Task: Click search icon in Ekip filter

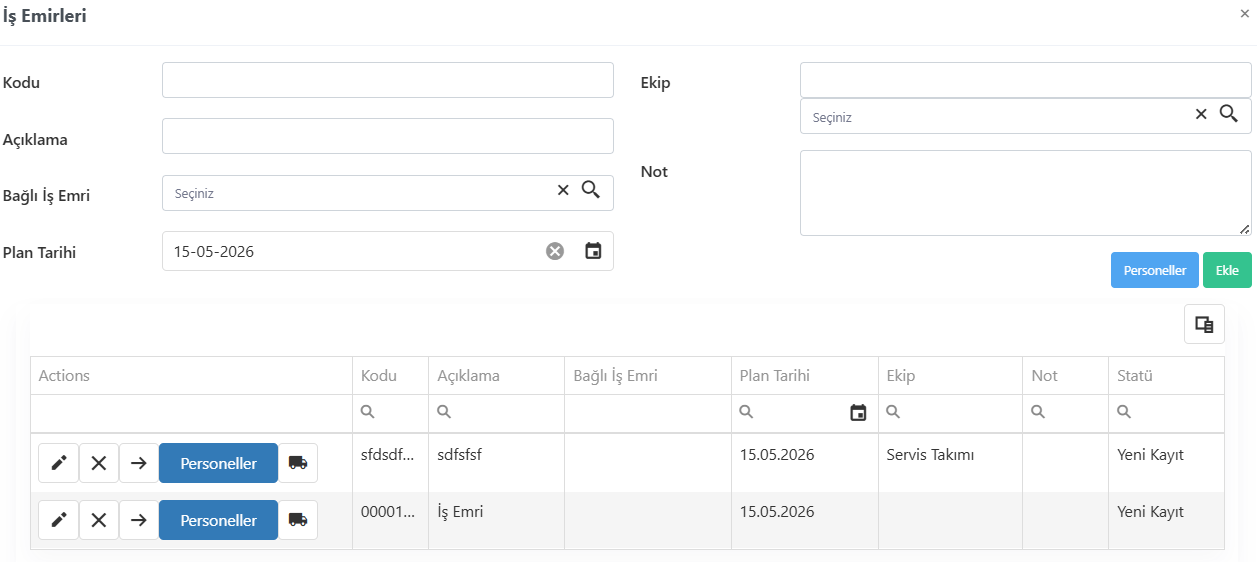Action: [893, 412]
